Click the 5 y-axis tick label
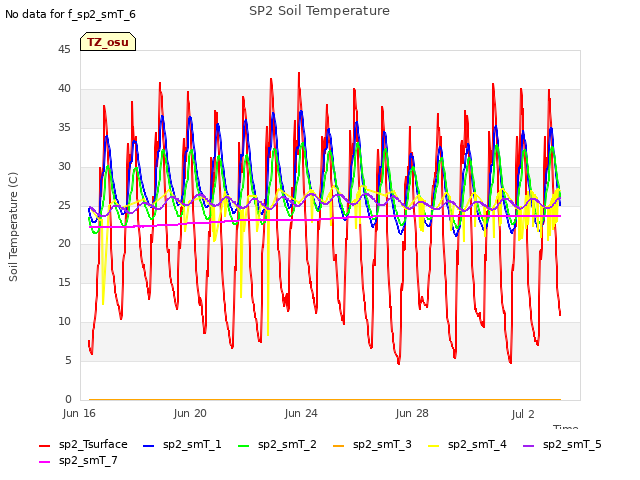The image size is (640, 480). point(68,360)
